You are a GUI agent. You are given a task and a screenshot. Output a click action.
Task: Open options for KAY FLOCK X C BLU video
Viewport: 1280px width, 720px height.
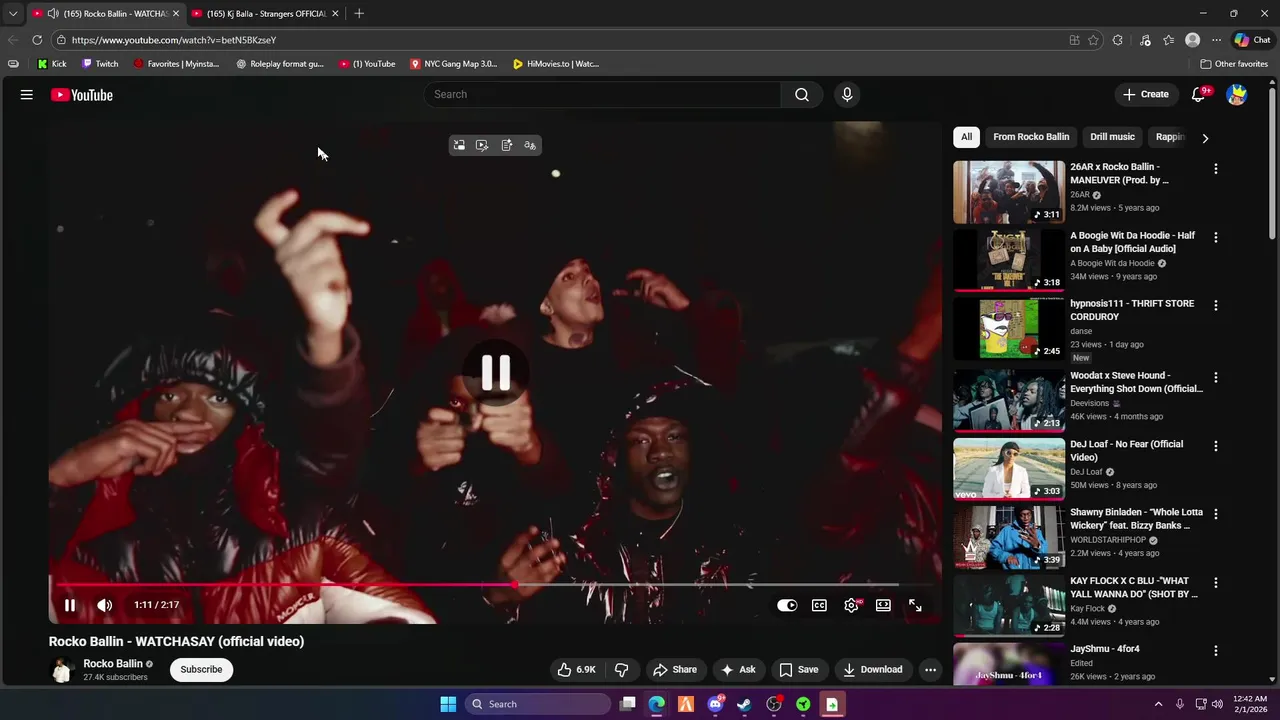point(1216,582)
